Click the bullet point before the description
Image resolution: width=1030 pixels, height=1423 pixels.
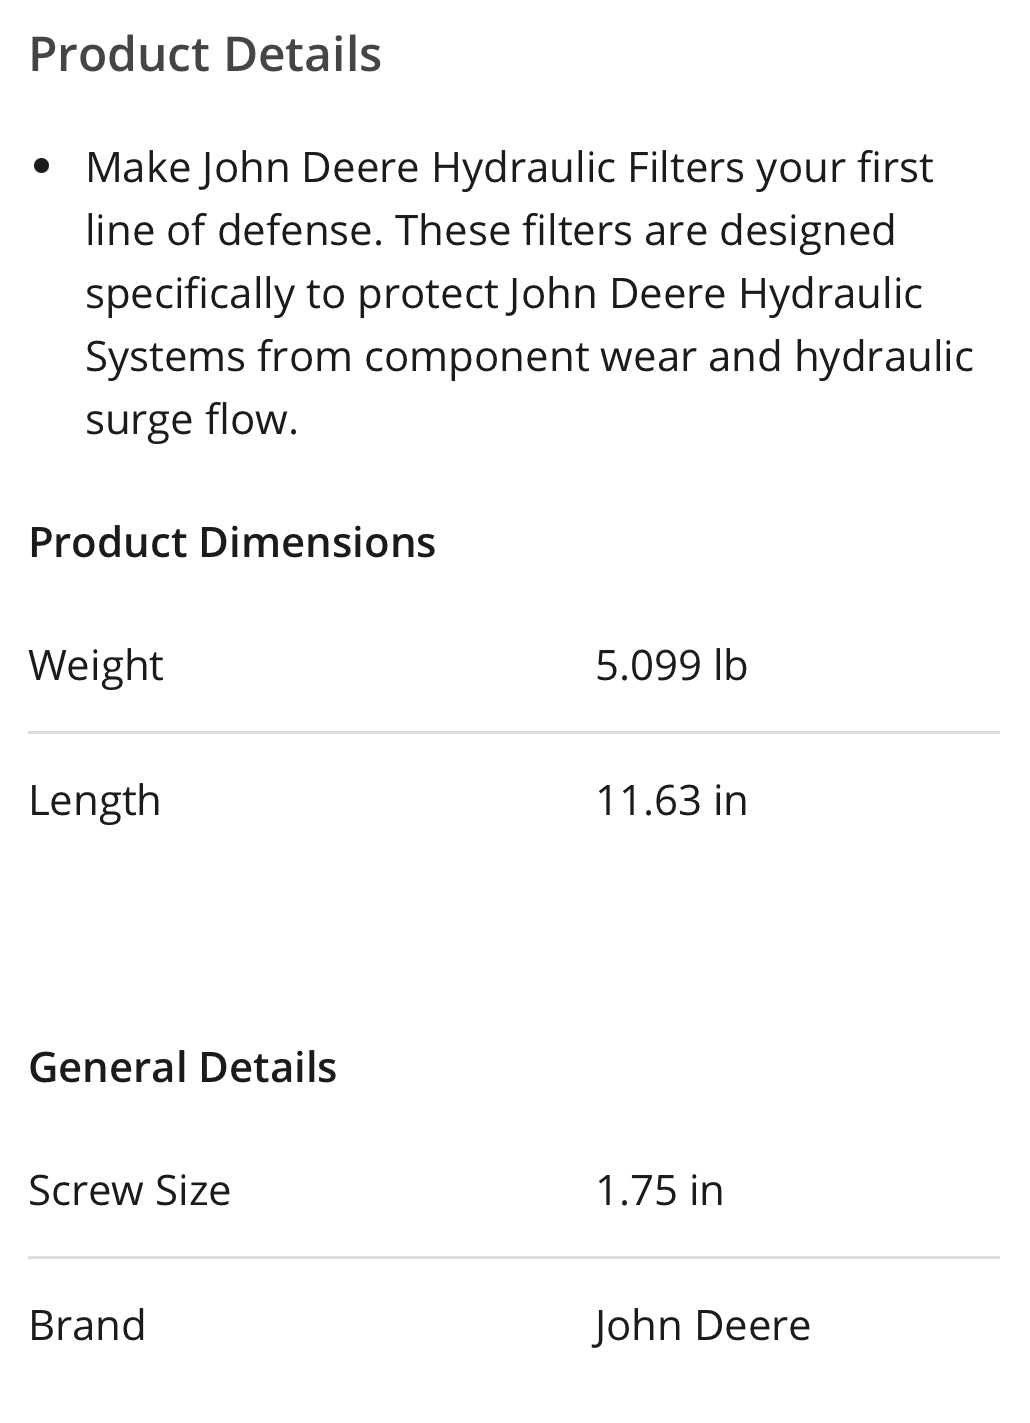[x=41, y=166]
